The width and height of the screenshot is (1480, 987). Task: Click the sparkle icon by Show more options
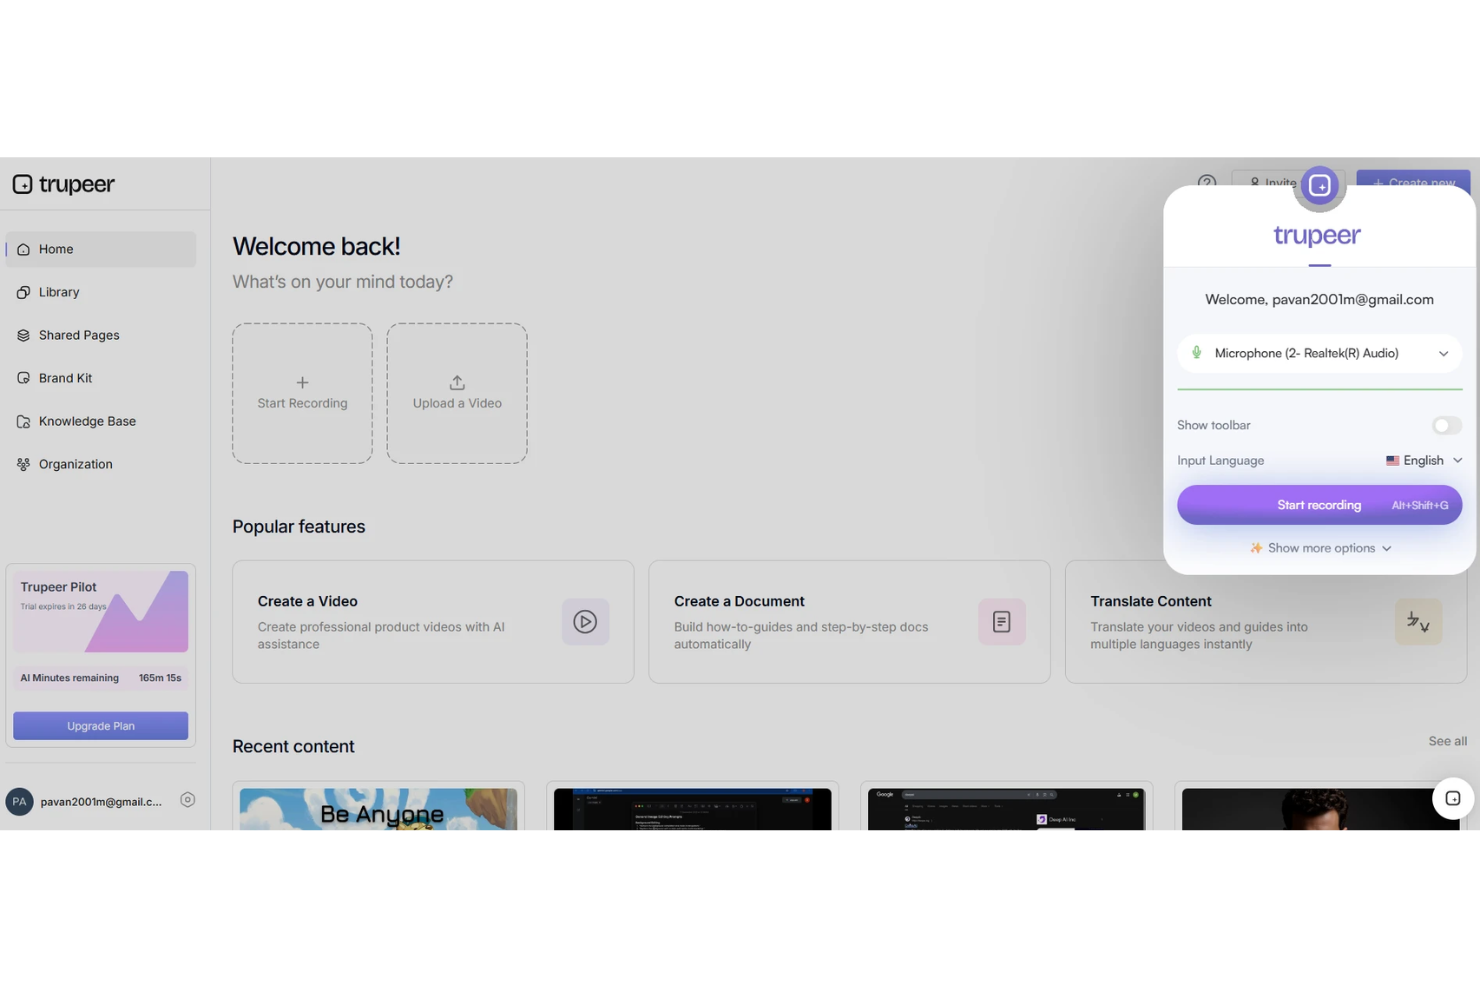coord(1256,548)
